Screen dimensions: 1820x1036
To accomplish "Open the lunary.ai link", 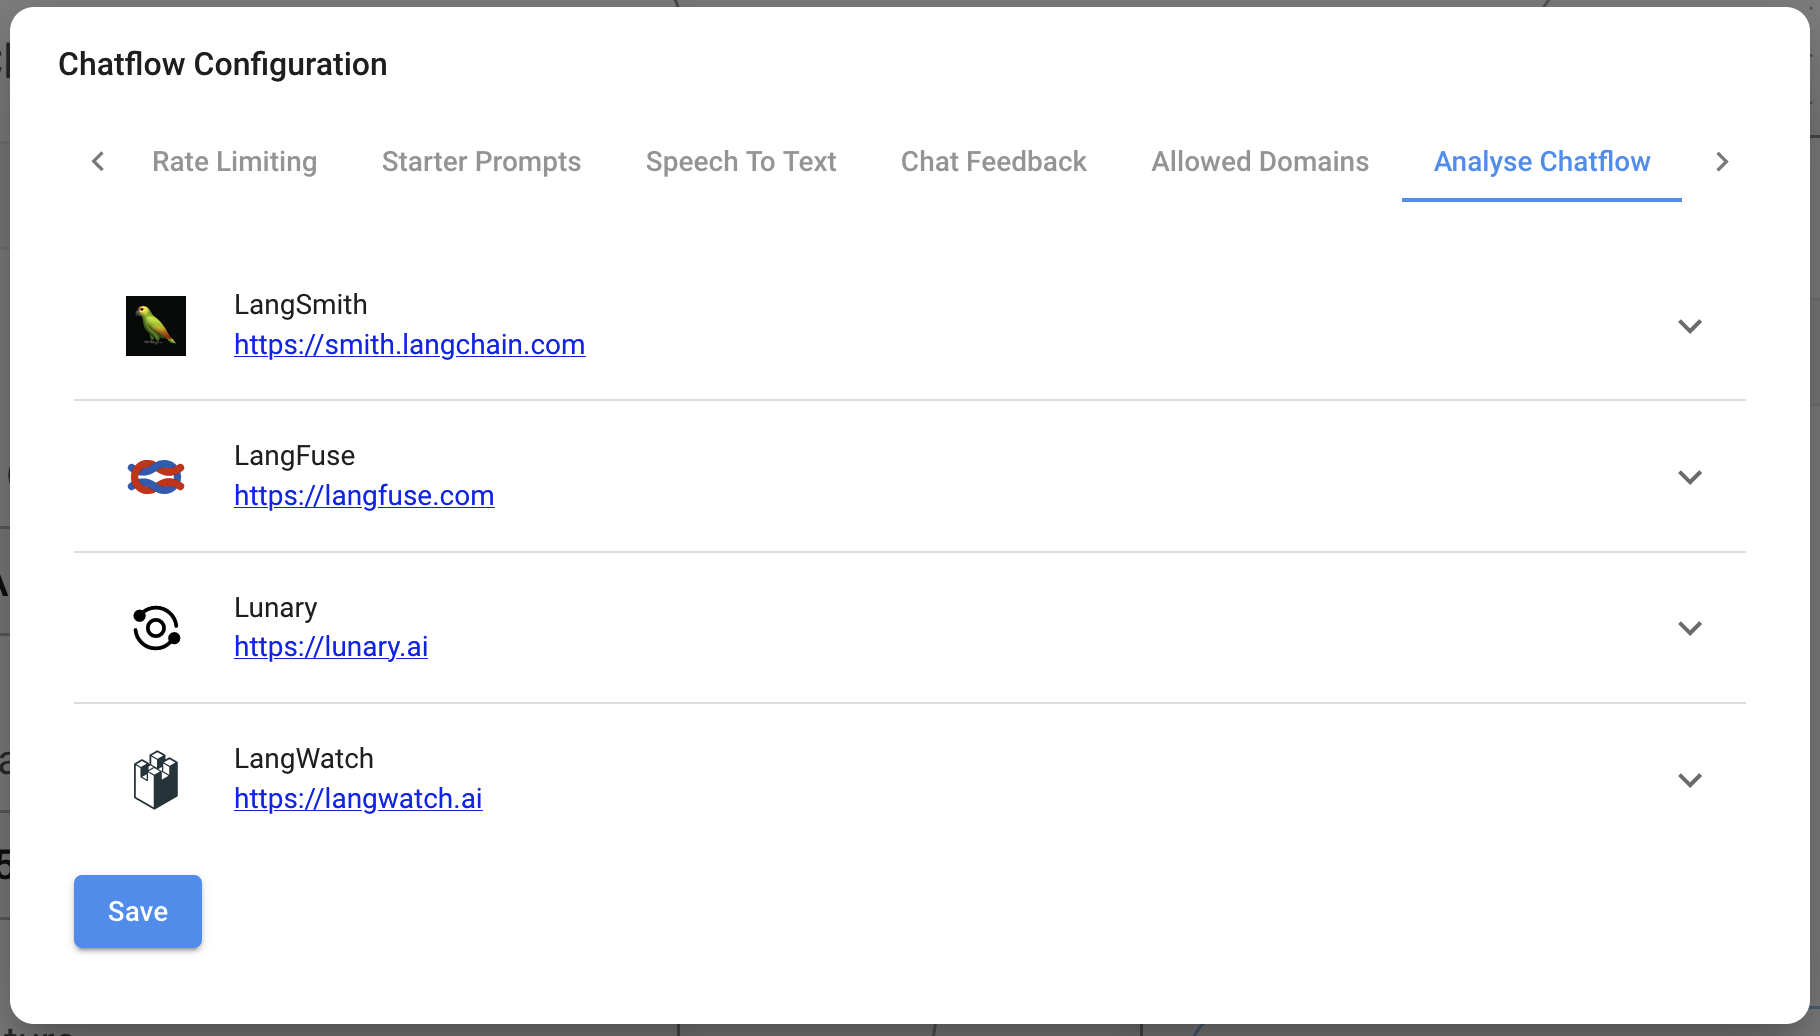I will (331, 646).
